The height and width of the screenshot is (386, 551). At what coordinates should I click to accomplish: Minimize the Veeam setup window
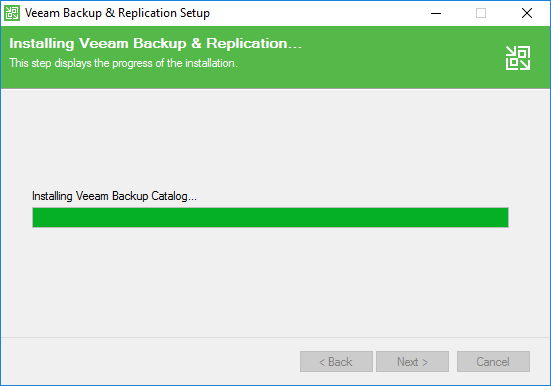[x=436, y=13]
